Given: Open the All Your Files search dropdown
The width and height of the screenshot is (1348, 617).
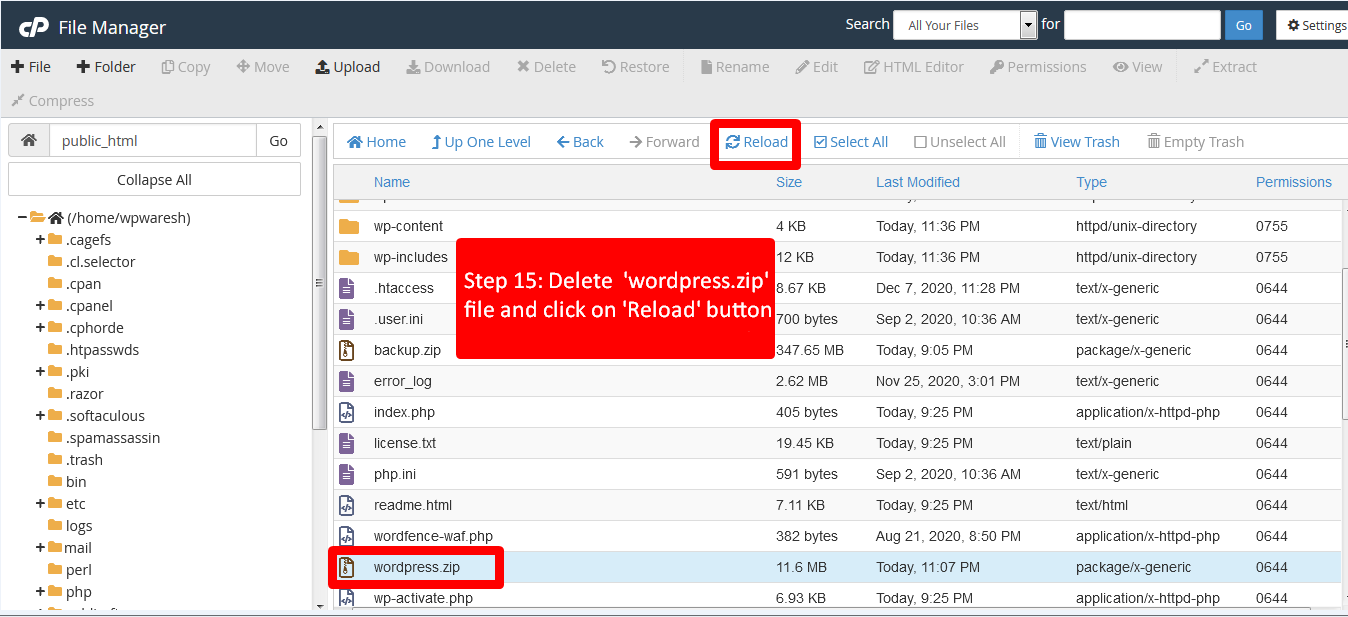Looking at the screenshot, I should (965, 25).
